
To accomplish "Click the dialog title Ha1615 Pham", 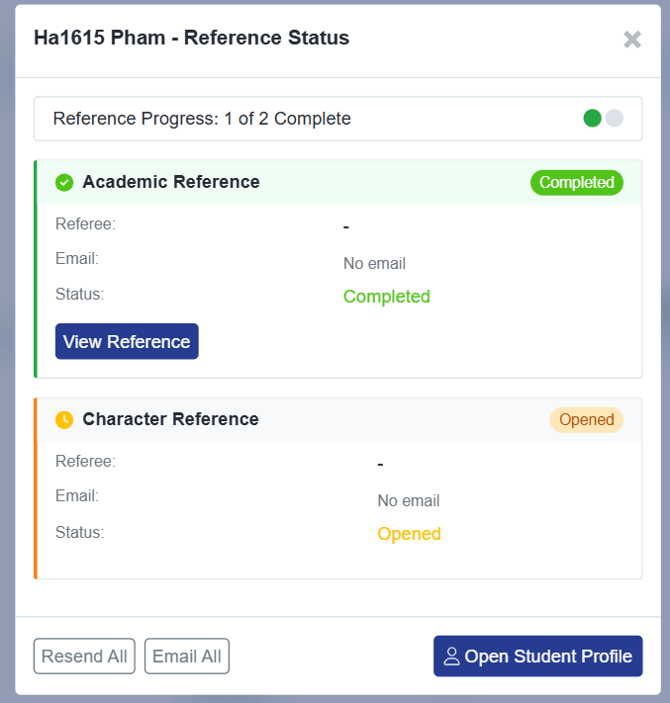I will 100,38.
